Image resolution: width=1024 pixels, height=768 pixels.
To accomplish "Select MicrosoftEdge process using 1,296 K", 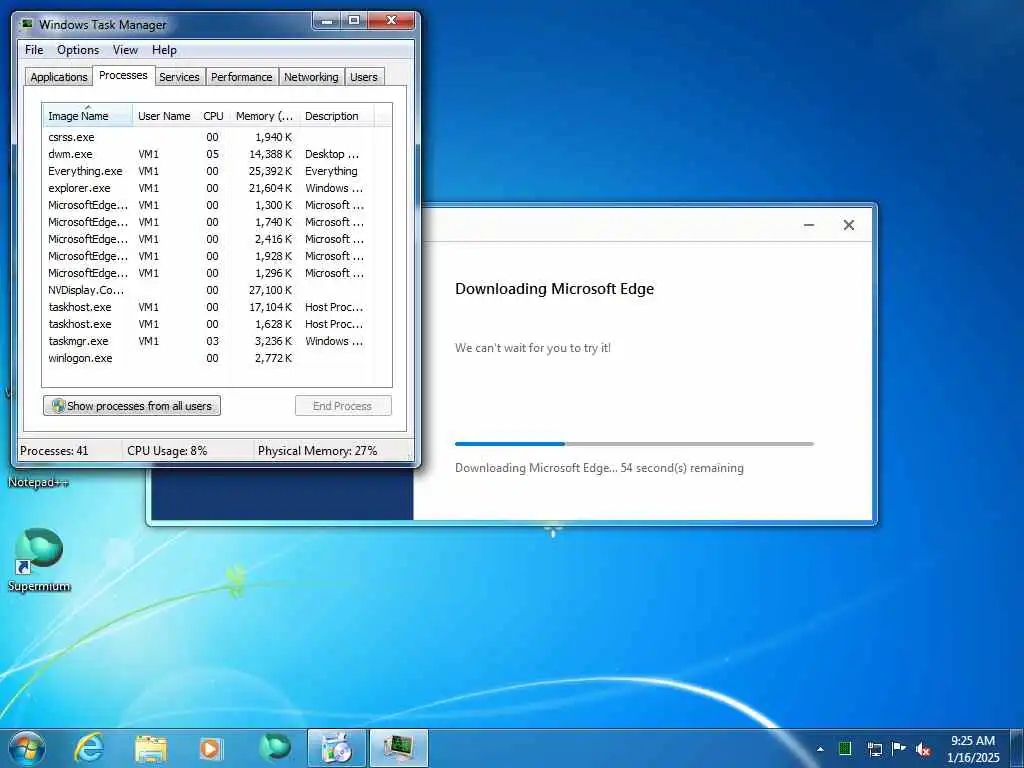I will tap(217, 273).
